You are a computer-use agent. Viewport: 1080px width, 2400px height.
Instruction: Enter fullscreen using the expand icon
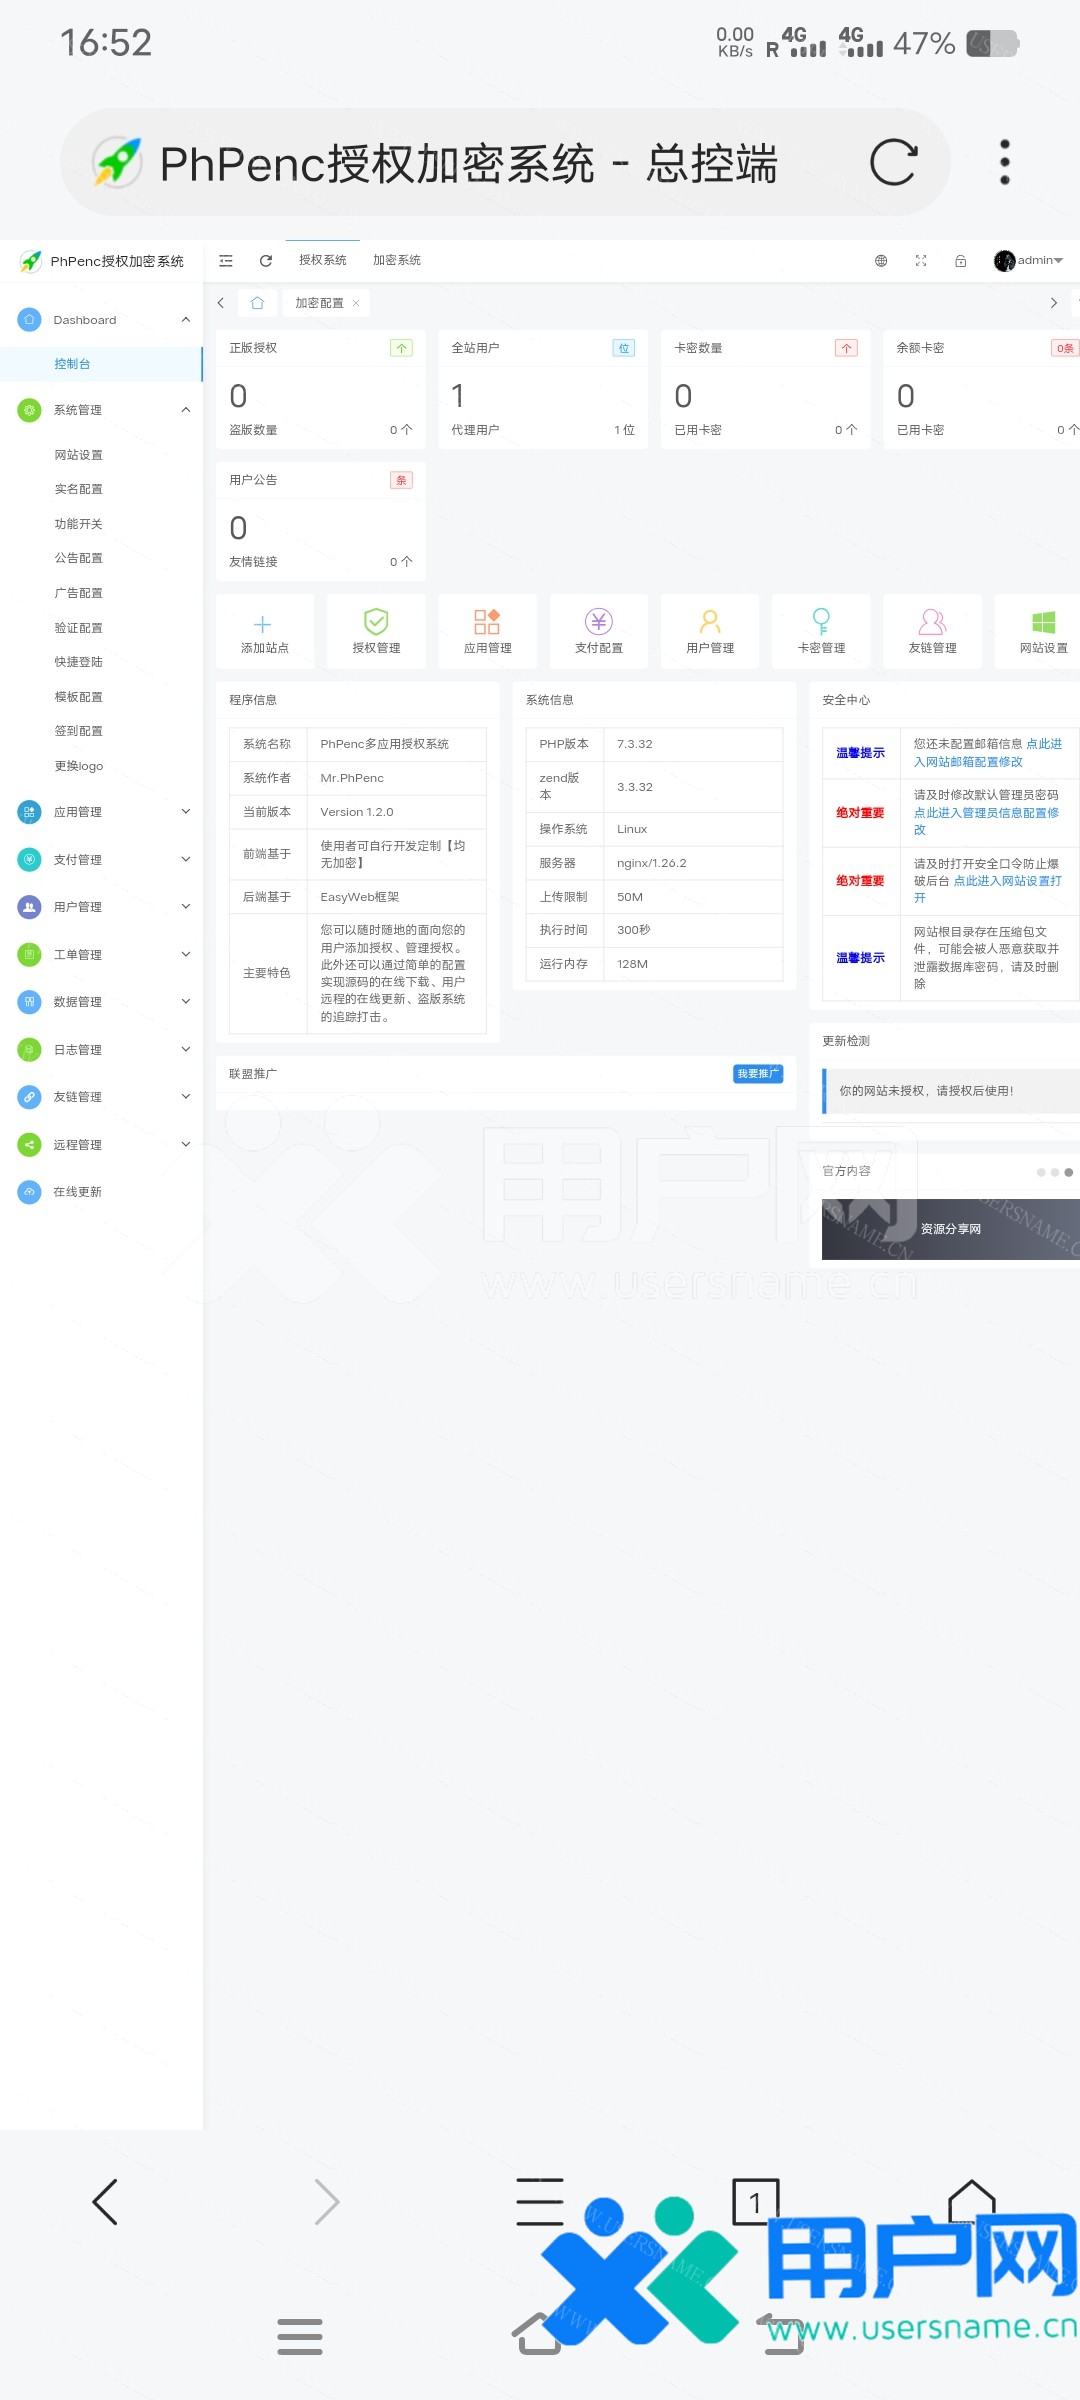921,261
